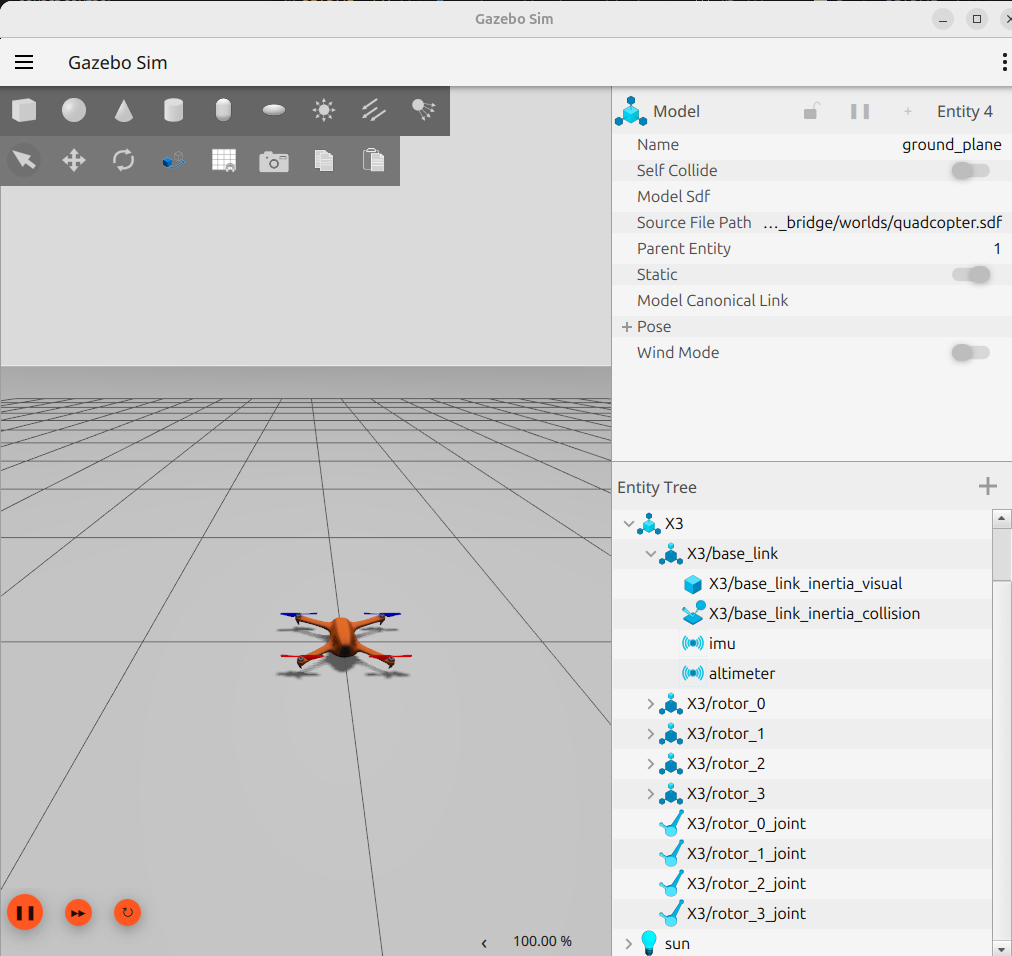Open the grid configuration tool
Image resolution: width=1012 pixels, height=956 pixels.
tap(224, 160)
